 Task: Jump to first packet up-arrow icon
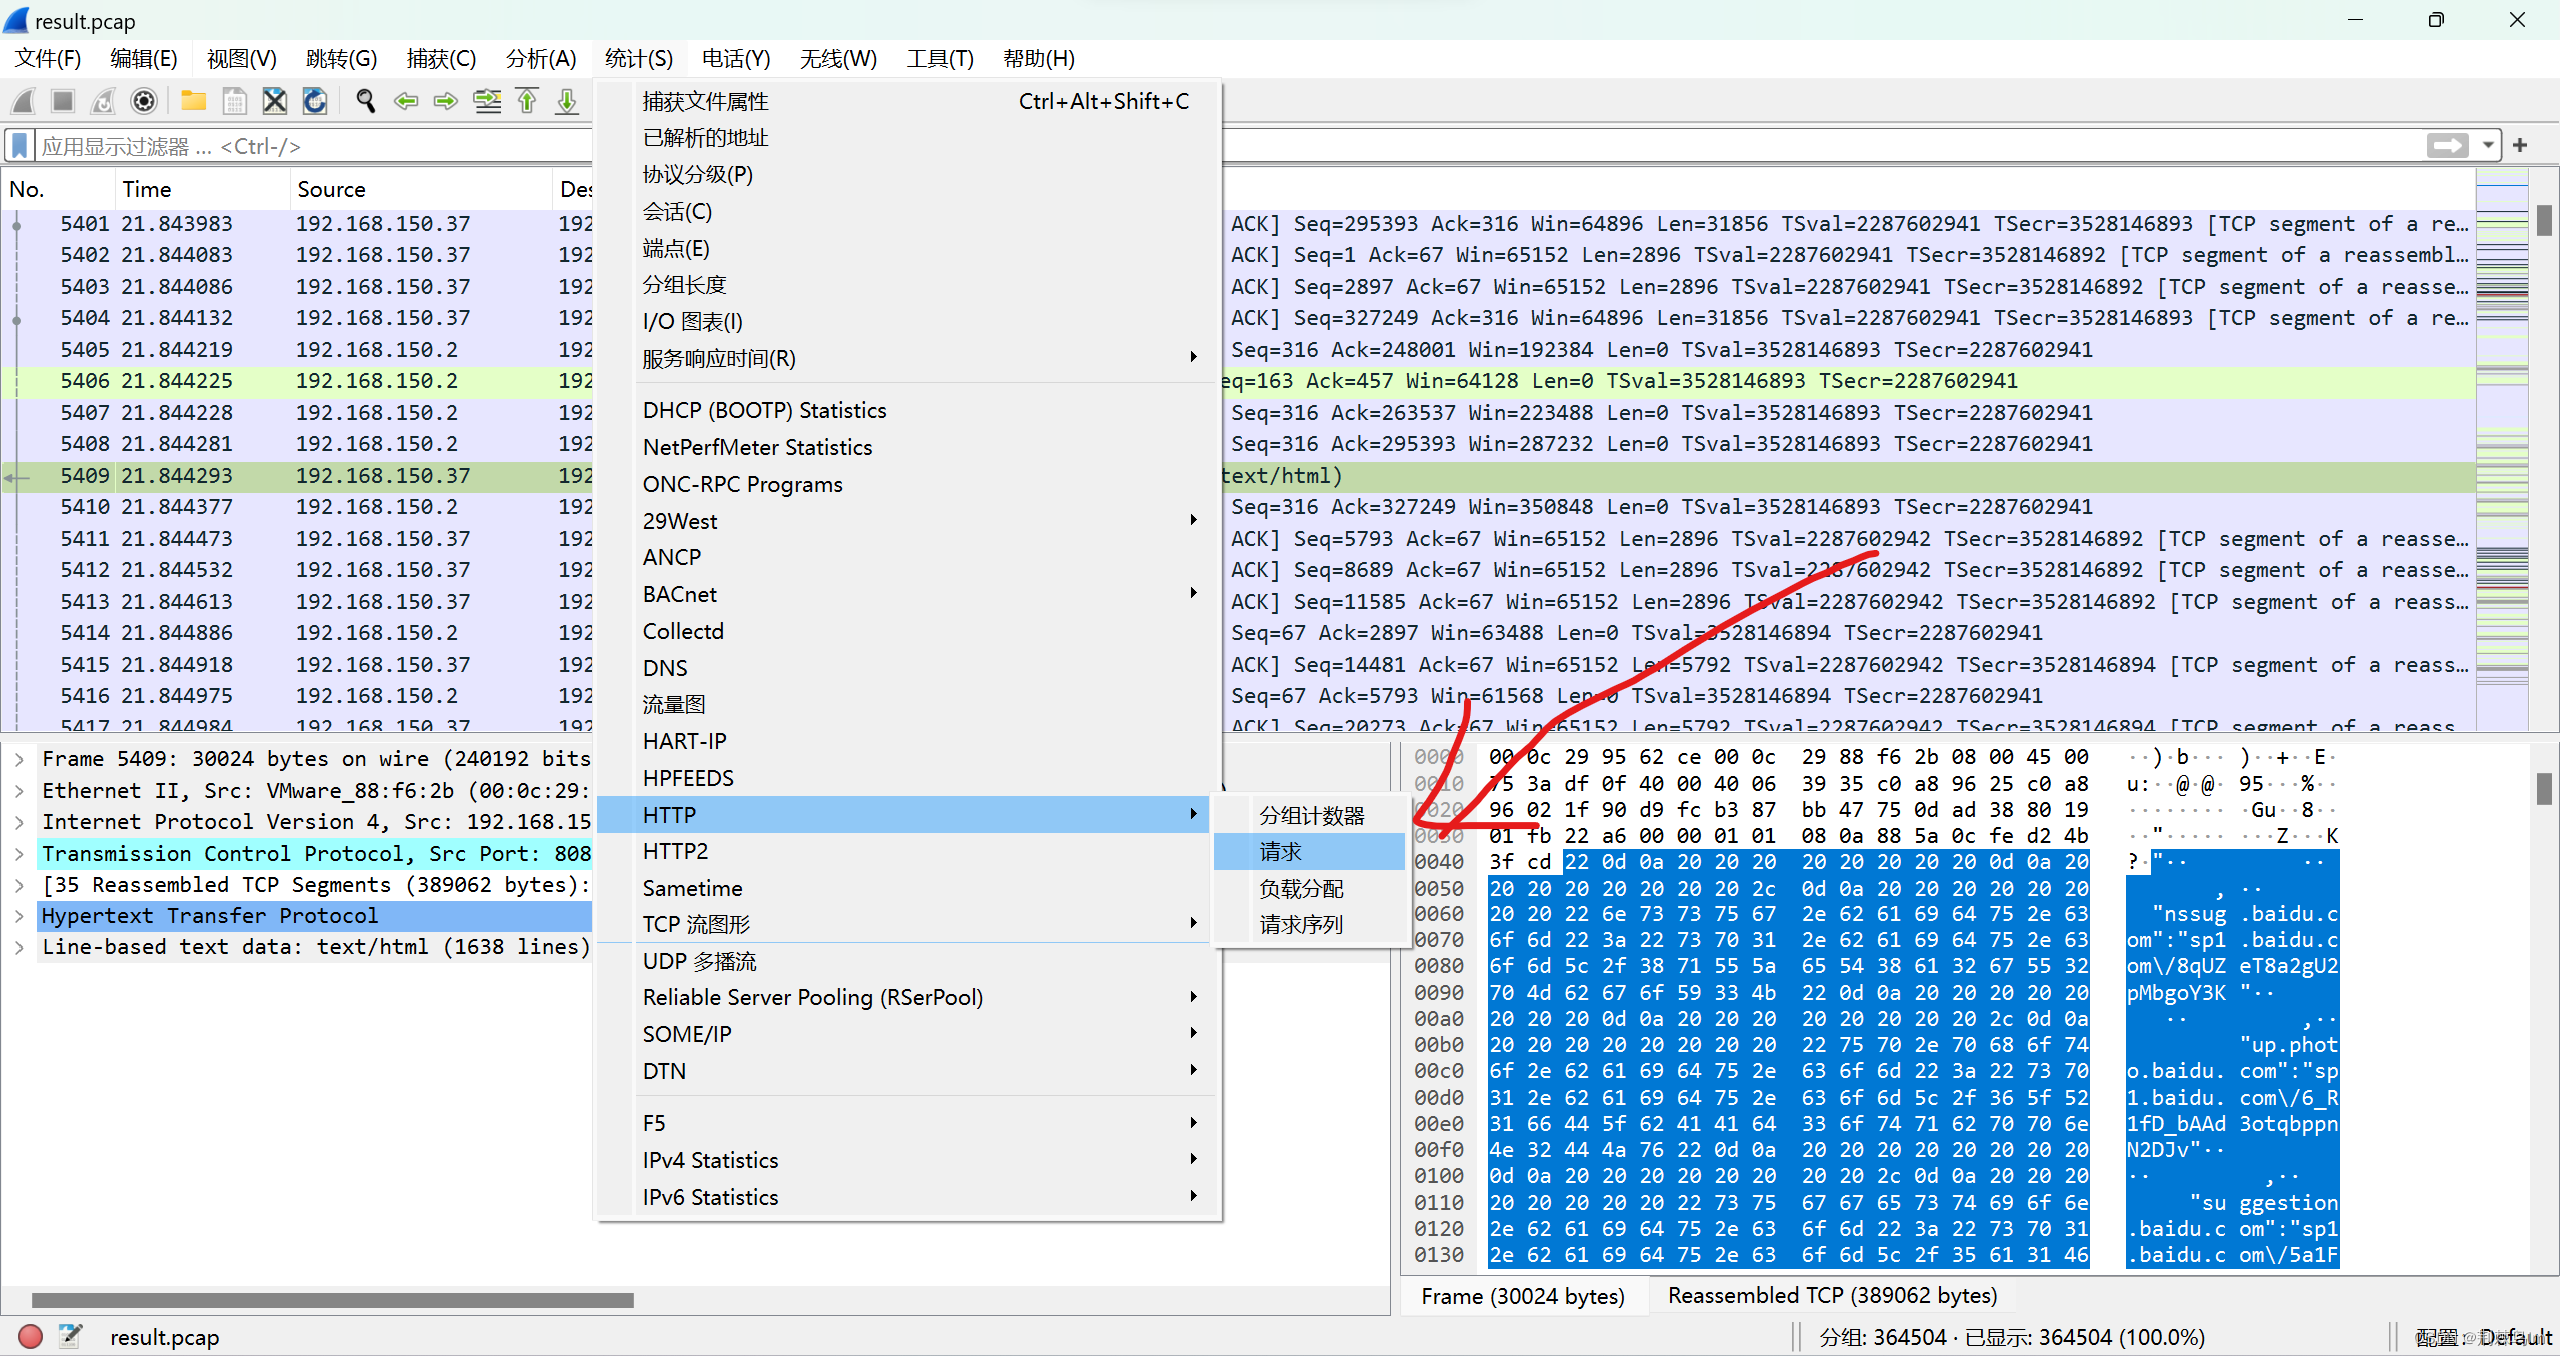pyautogui.click(x=527, y=101)
